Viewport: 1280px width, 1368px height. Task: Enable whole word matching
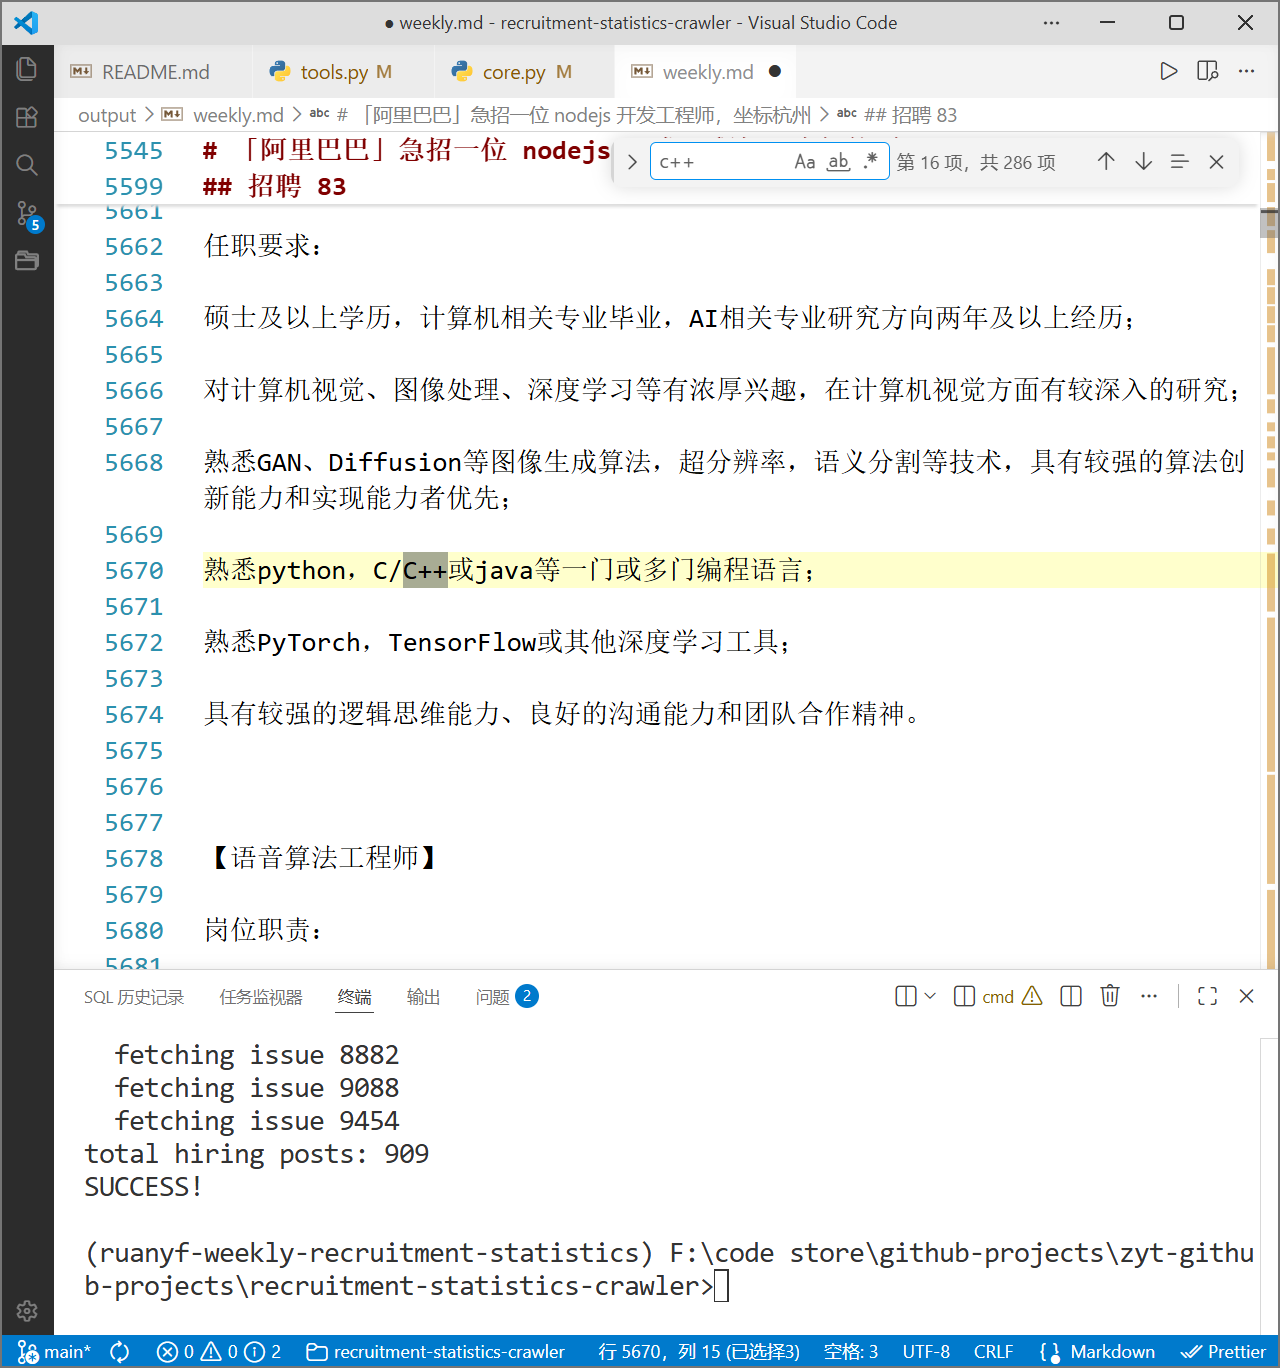click(x=838, y=161)
